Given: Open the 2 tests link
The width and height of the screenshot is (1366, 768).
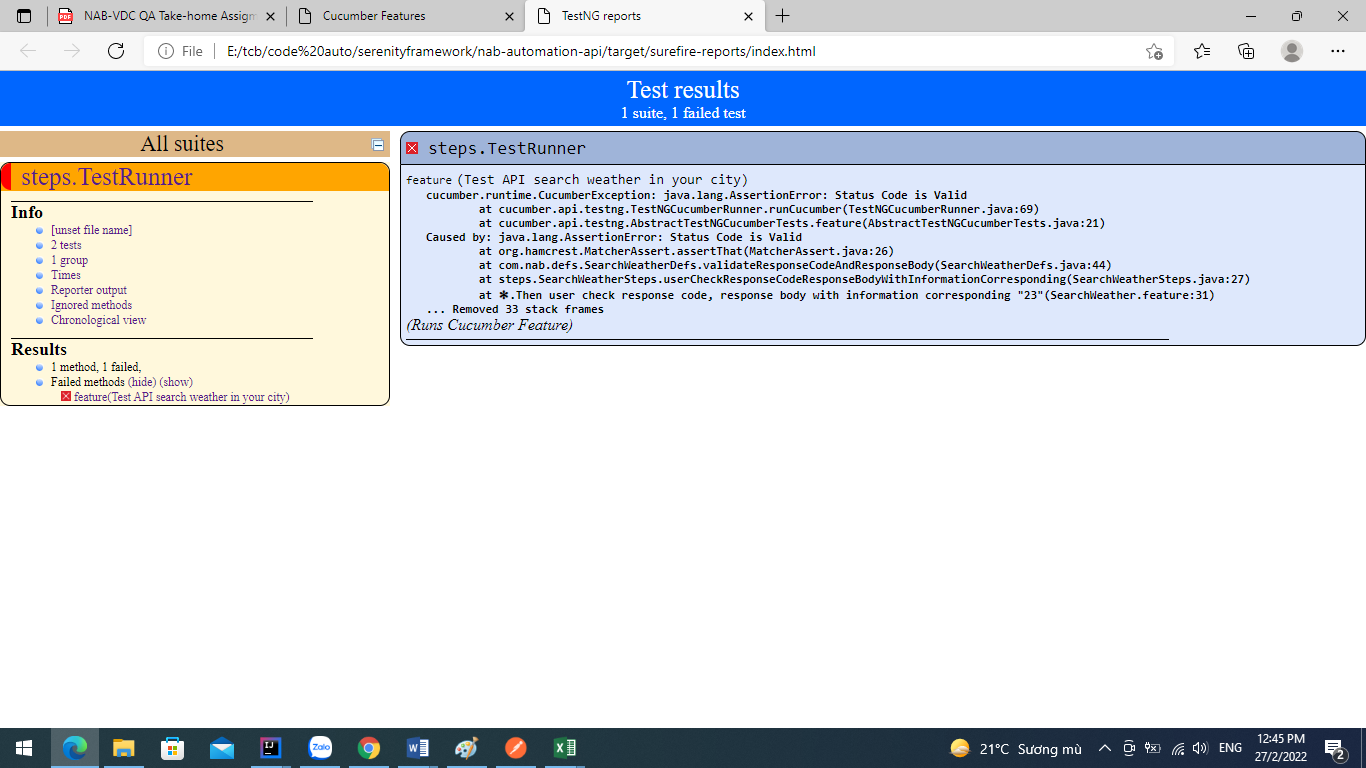Looking at the screenshot, I should click(66, 245).
